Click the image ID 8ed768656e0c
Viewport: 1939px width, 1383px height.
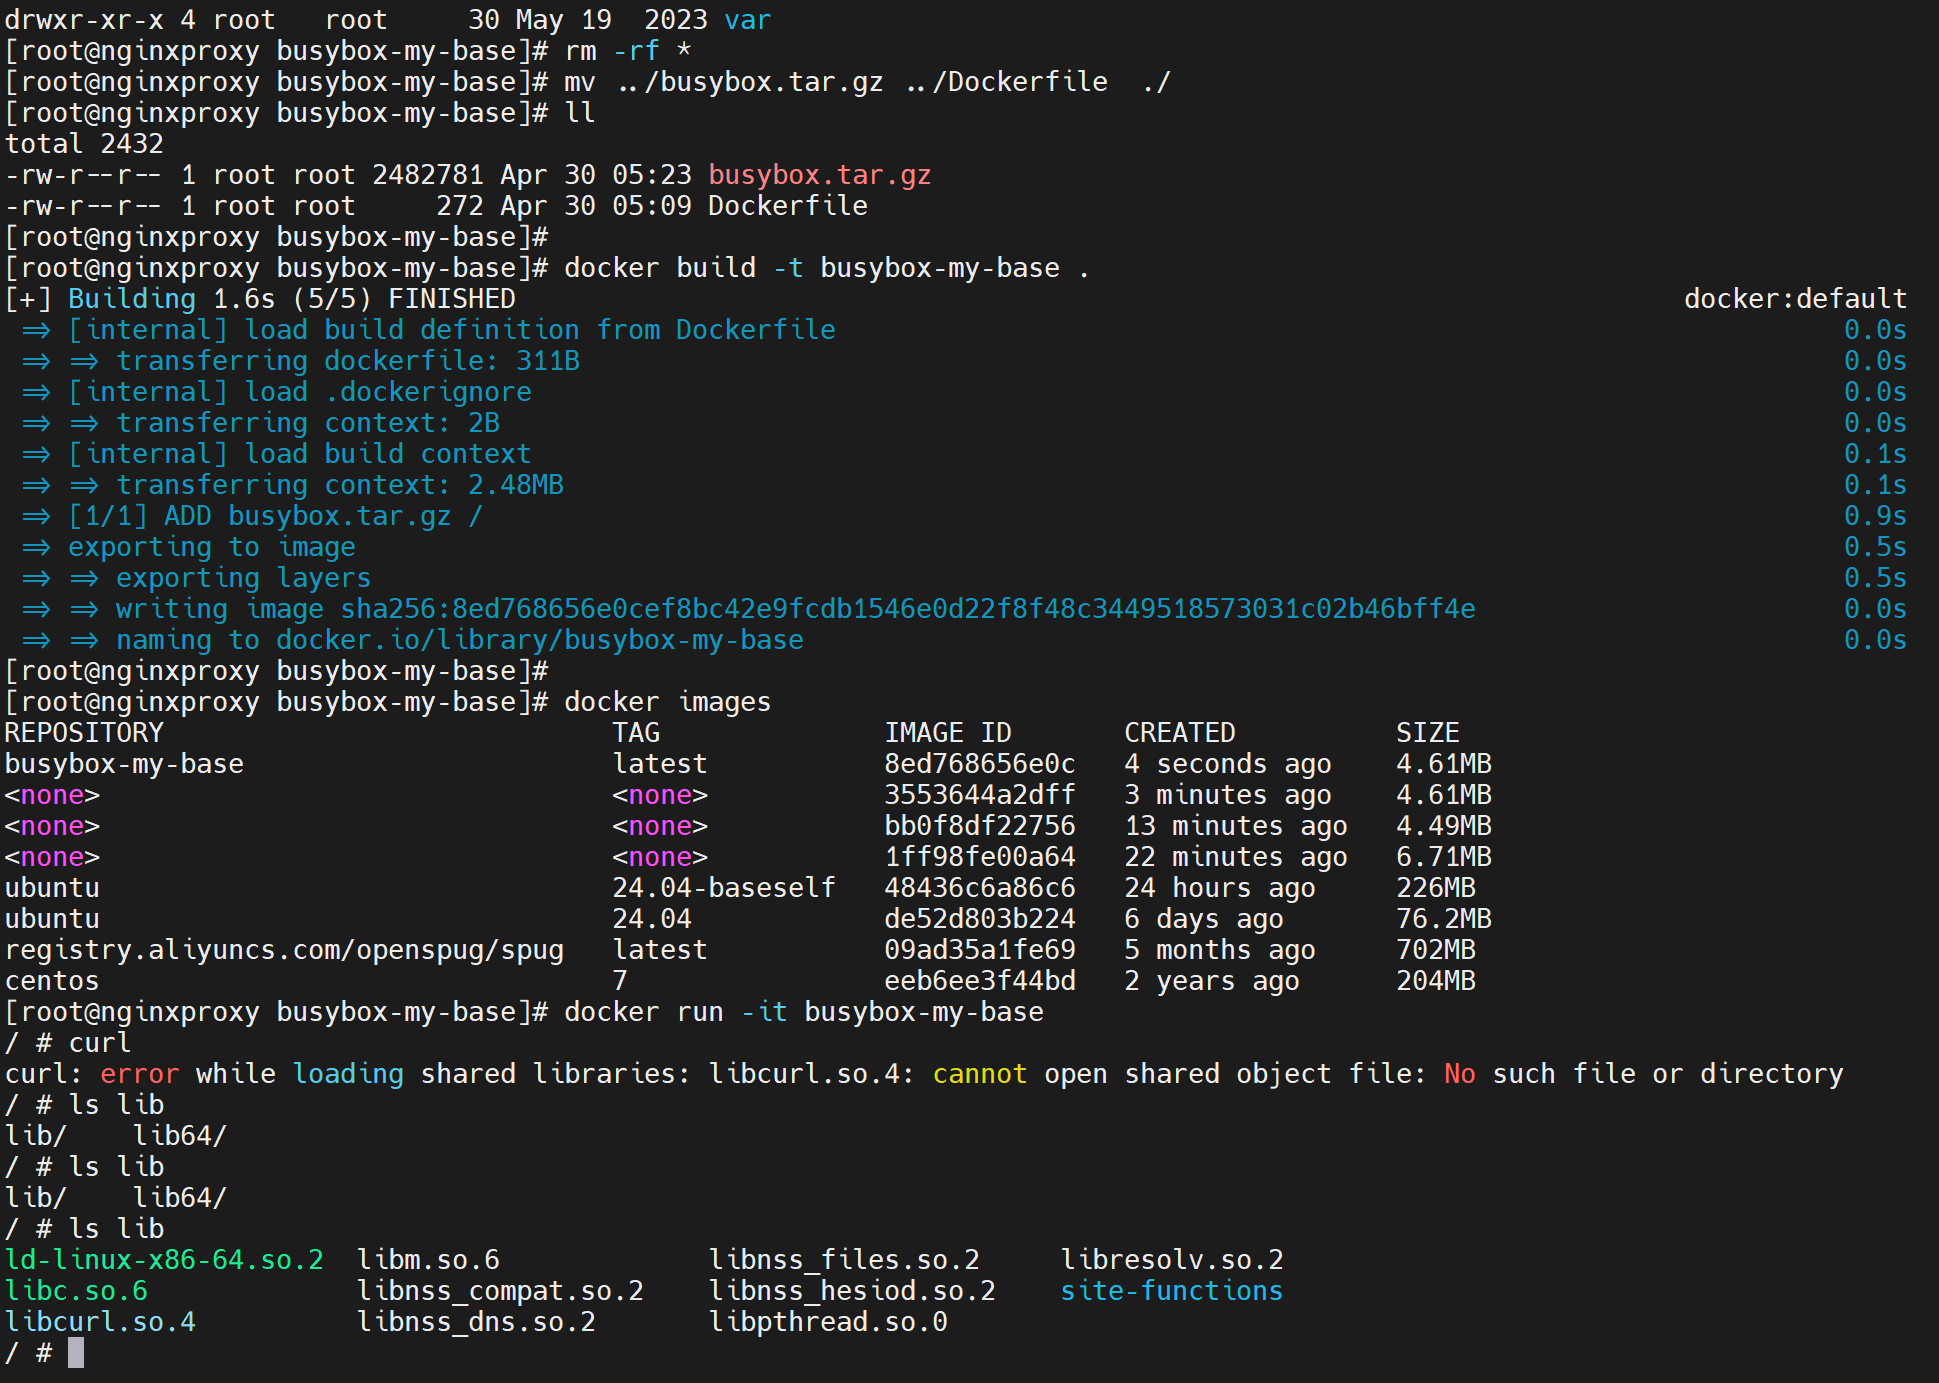click(x=979, y=764)
